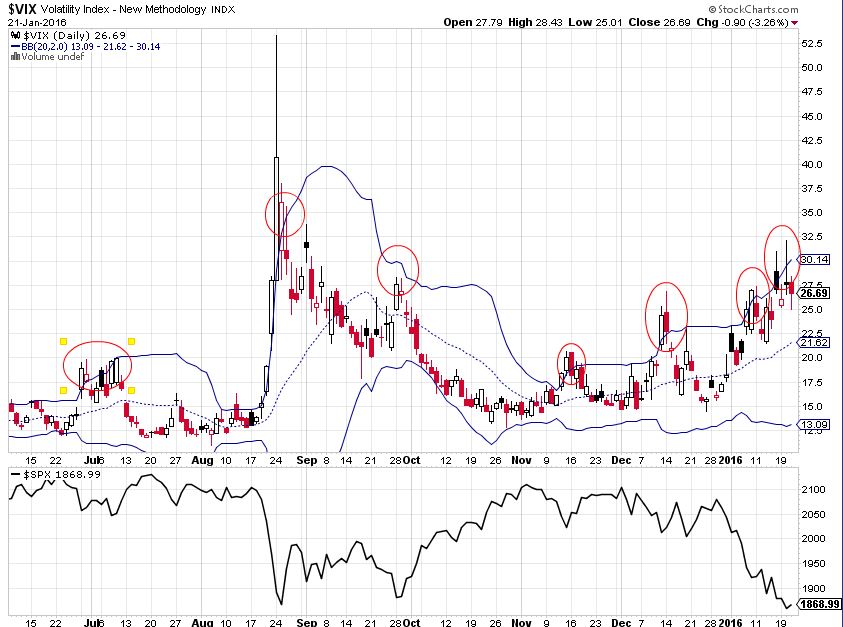Click the 1868.99 SPX price label on axis
Viewport: 843px width, 627px height.
click(x=818, y=606)
